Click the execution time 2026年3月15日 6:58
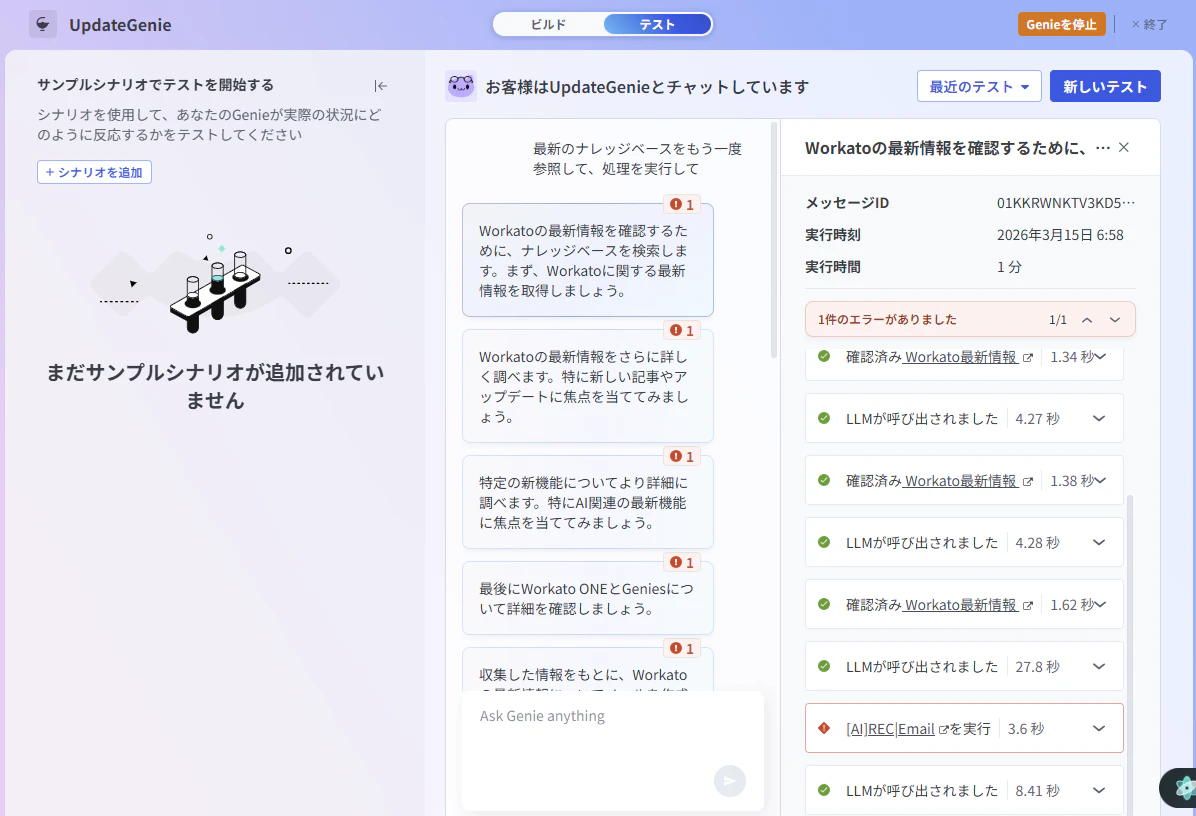This screenshot has height=816, width=1196. [x=1060, y=235]
